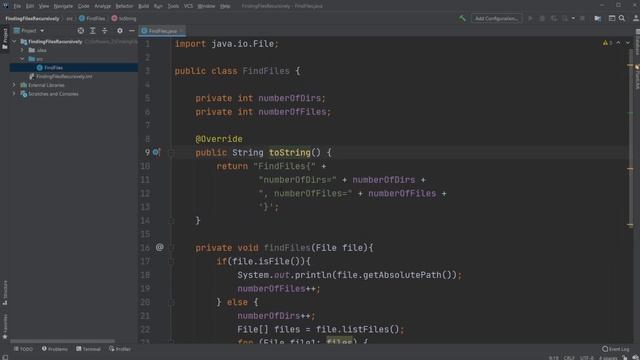Open the Navigate menu

click(63, 6)
